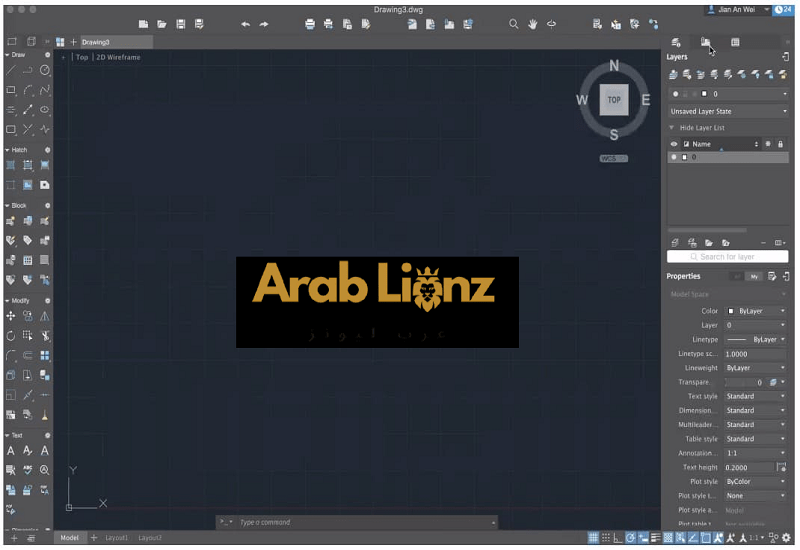This screenshot has width=800, height=550.
Task: Toggle visibility of layer 0 row
Action: click(674, 157)
